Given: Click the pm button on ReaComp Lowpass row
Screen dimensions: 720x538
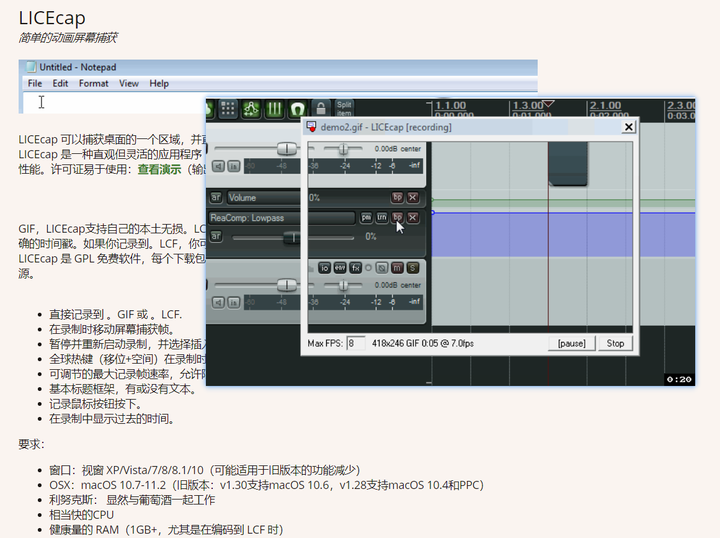Looking at the screenshot, I should coord(366,217).
